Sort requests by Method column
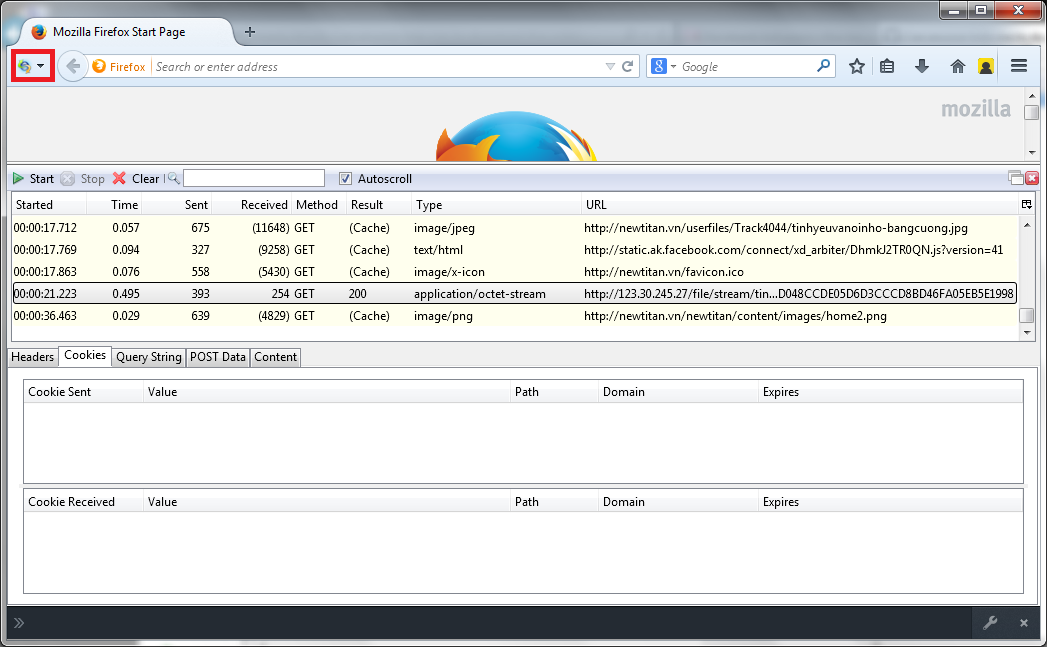Viewport: 1047px width, 647px height. 318,204
